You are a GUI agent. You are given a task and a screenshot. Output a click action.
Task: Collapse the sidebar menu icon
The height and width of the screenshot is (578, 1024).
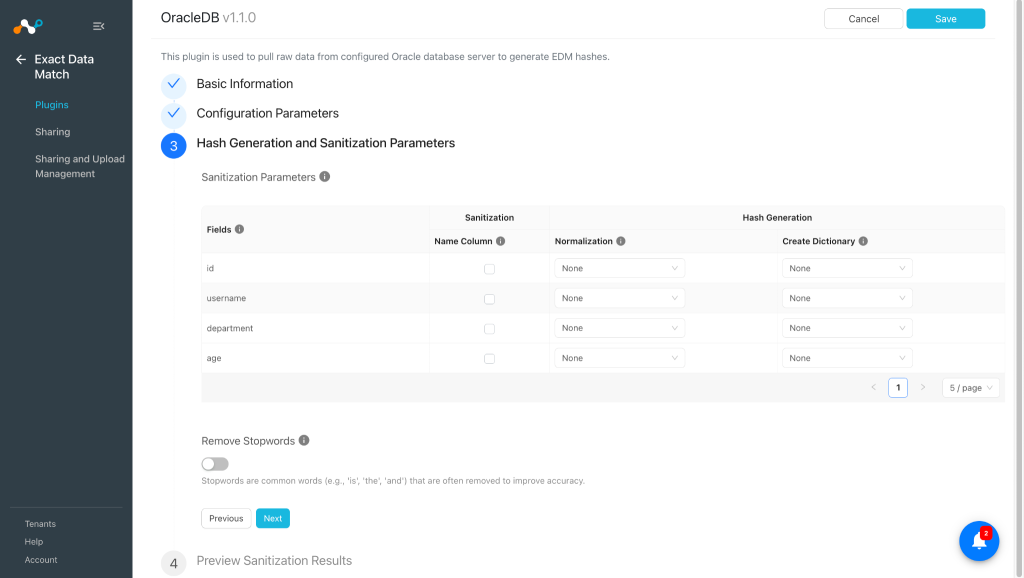coord(99,26)
